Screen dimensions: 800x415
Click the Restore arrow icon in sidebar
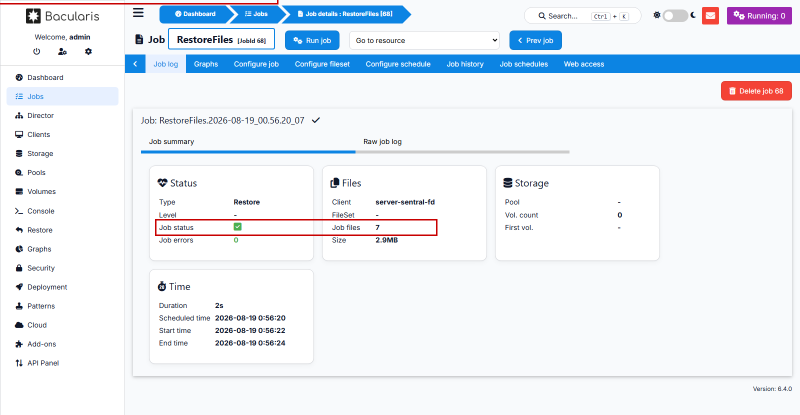point(19,230)
